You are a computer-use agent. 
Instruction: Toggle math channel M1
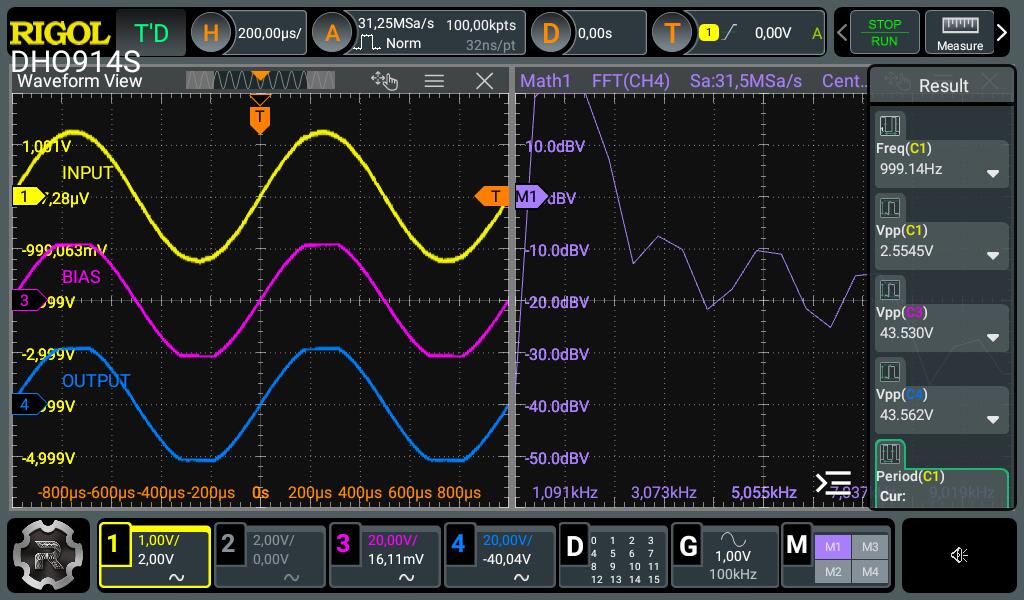[833, 547]
